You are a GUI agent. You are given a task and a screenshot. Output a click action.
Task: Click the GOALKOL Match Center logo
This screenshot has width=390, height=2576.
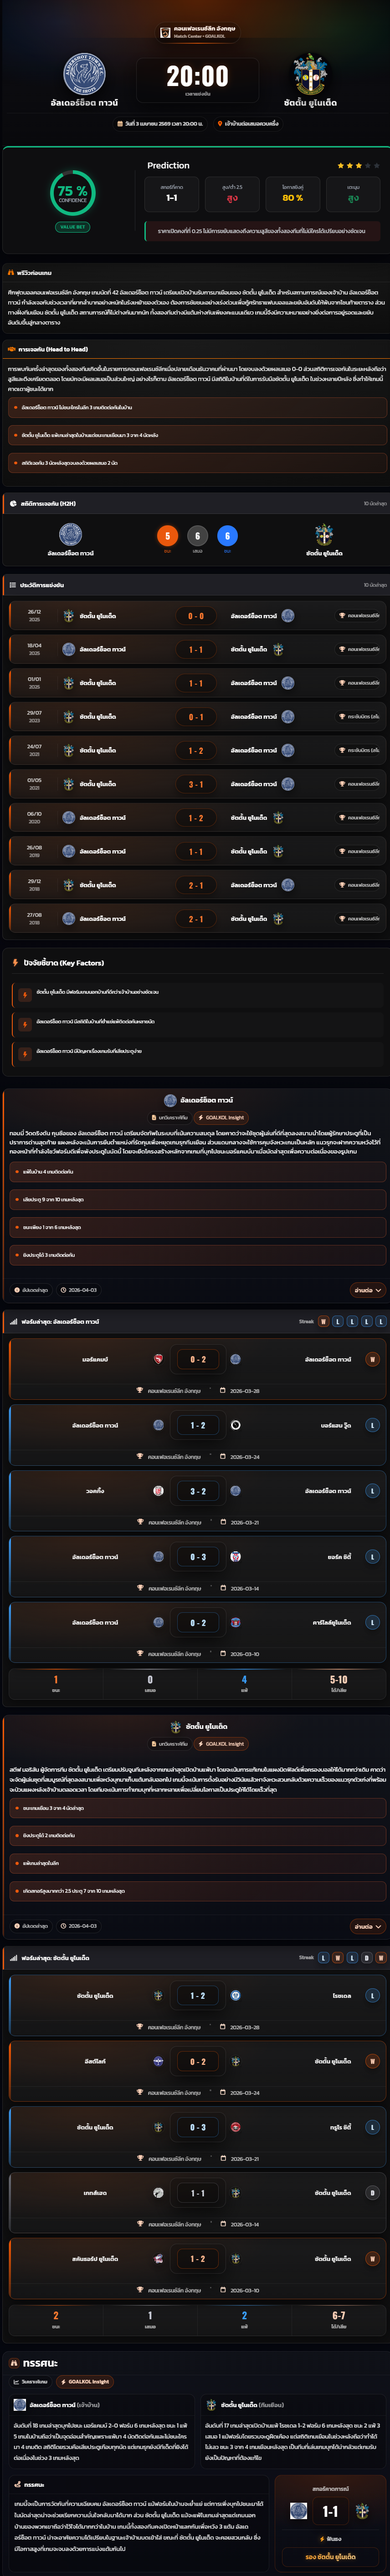click(x=165, y=32)
